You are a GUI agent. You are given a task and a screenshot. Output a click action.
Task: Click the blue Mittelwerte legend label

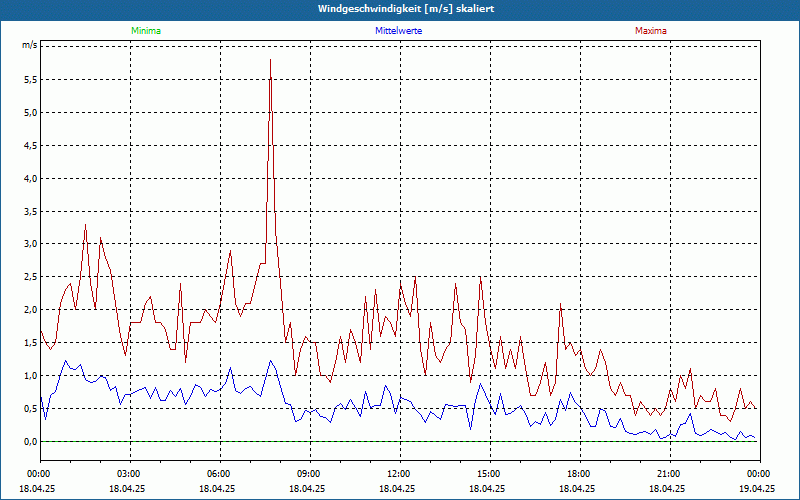coord(398,31)
